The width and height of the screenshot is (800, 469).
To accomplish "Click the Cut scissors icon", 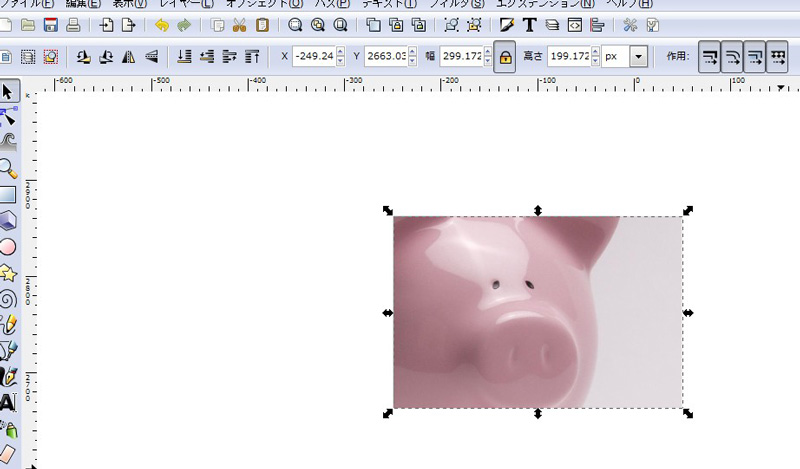I will coord(240,24).
